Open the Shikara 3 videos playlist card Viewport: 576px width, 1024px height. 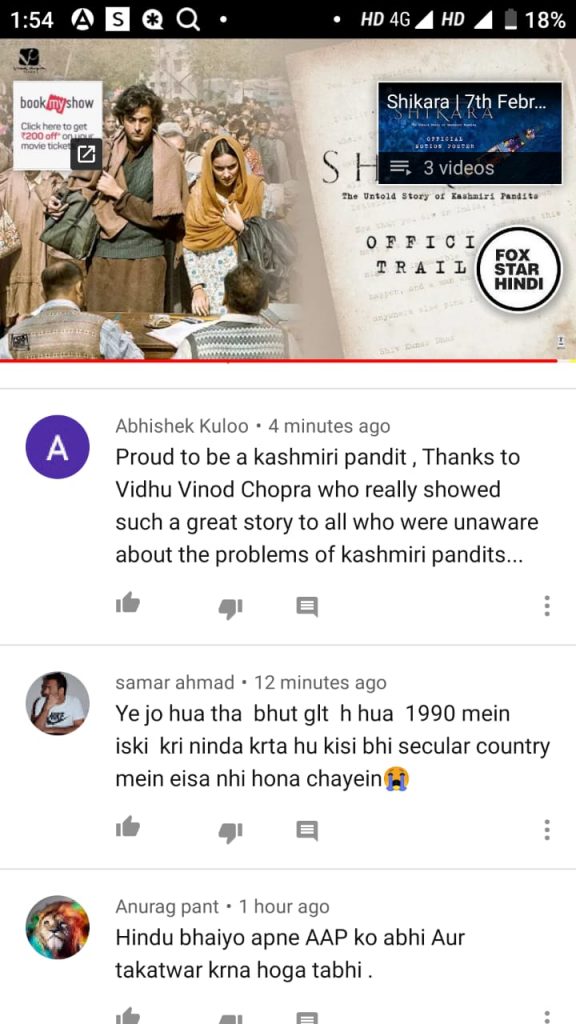tap(470, 133)
